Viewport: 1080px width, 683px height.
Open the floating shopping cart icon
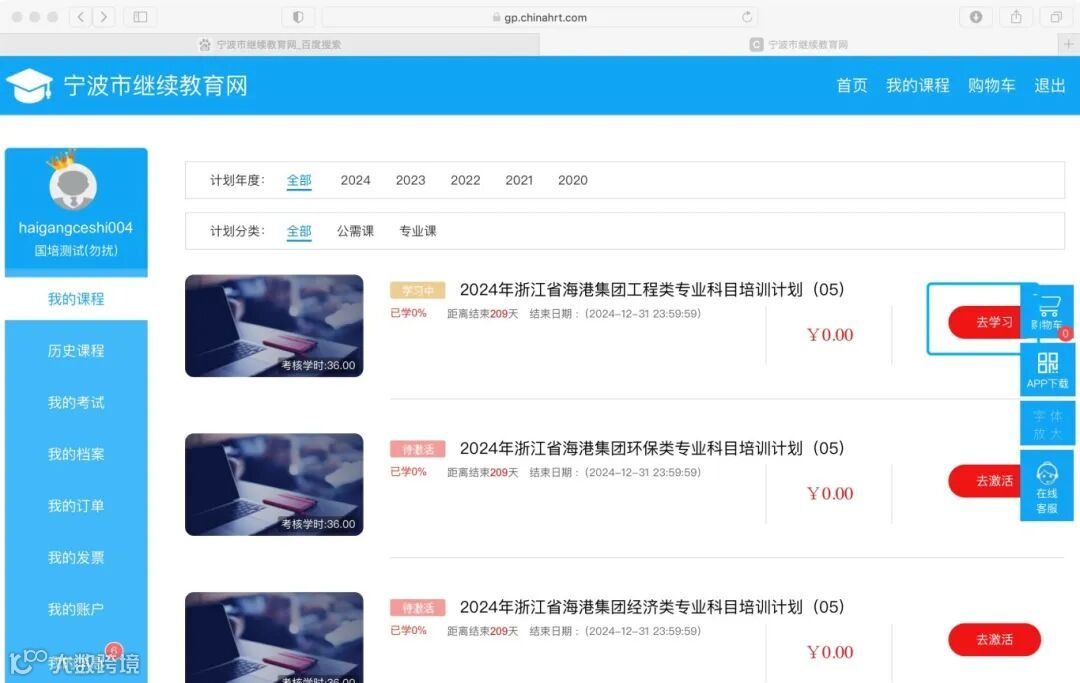(x=1047, y=311)
